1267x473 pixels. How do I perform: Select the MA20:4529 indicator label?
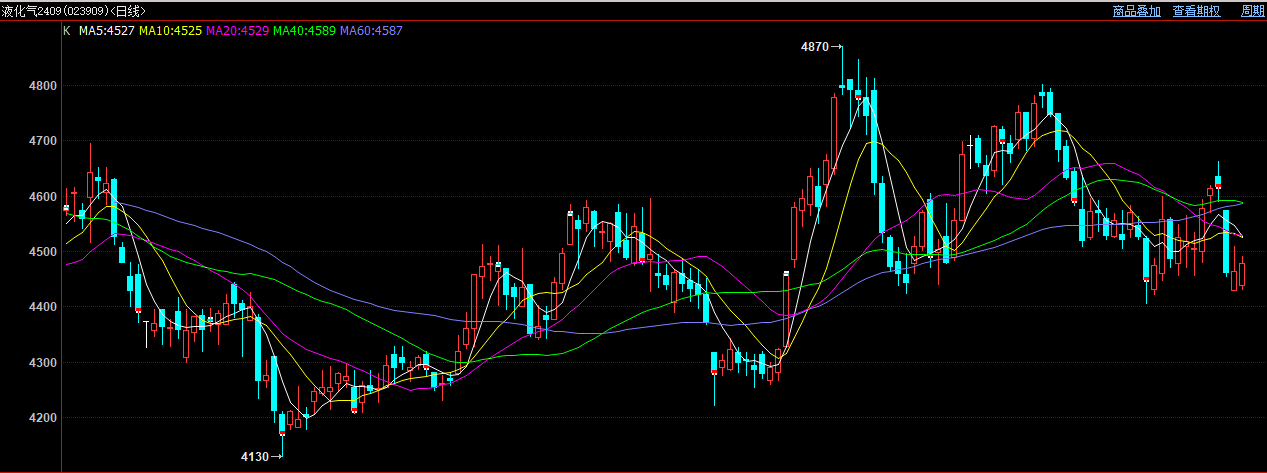coord(237,31)
